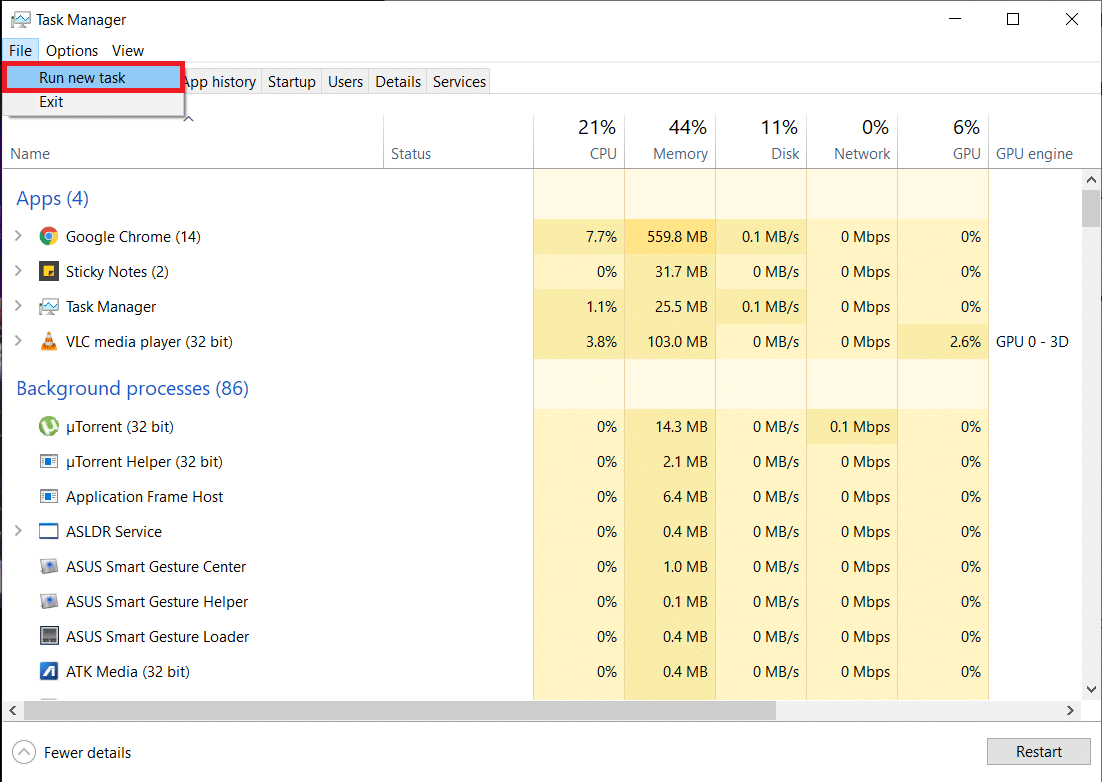Click the vertical scrollbar thumb
The image size is (1102, 782).
[x=1091, y=208]
